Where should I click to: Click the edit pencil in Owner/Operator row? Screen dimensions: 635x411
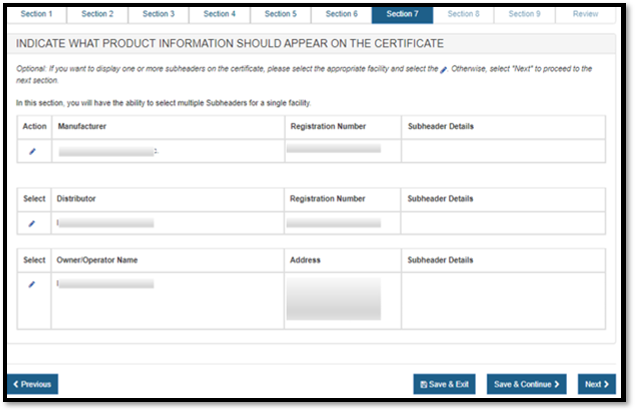pyautogui.click(x=32, y=284)
